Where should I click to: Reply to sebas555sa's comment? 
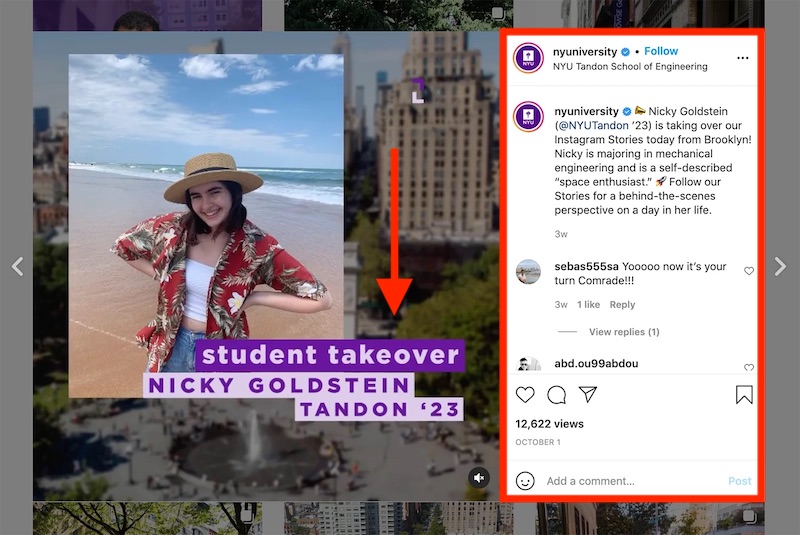pos(622,304)
